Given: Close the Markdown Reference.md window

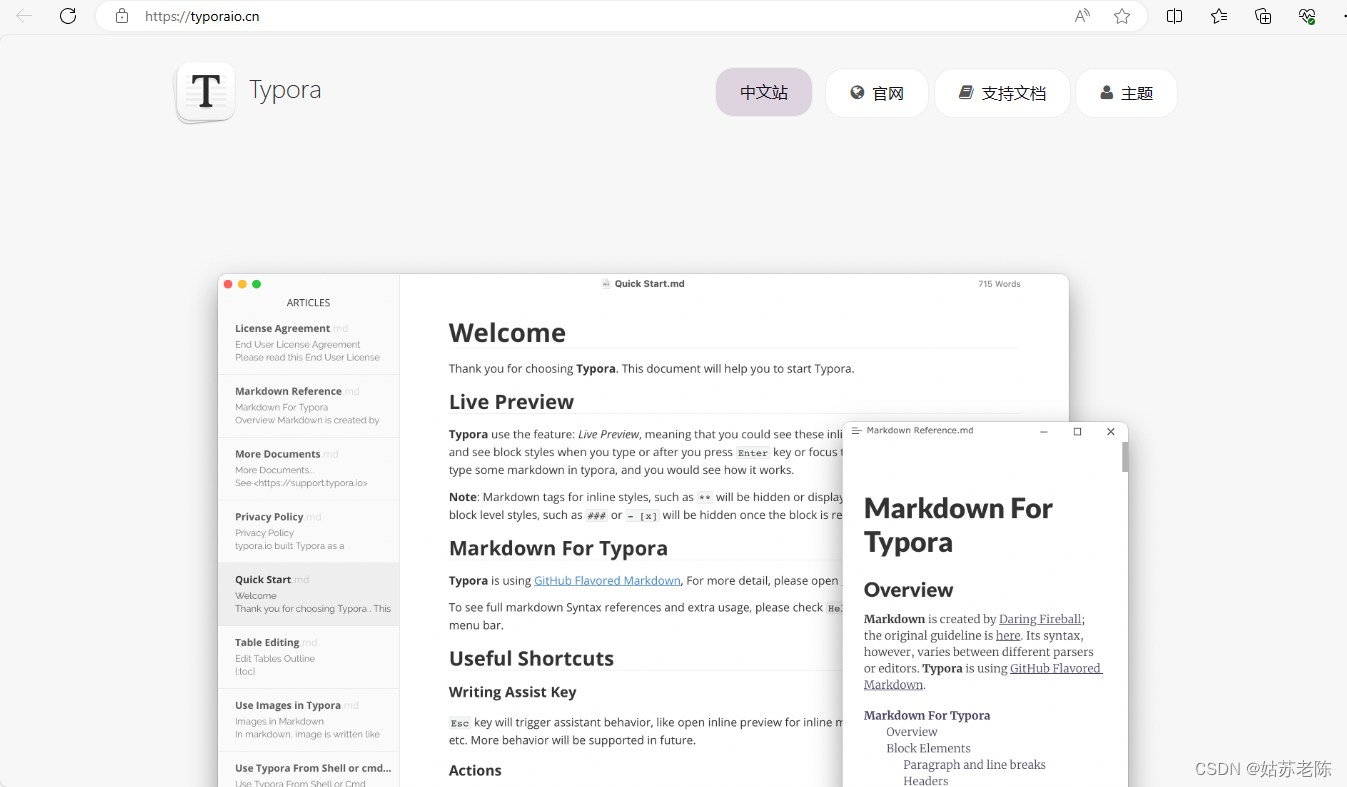Looking at the screenshot, I should 1110,432.
